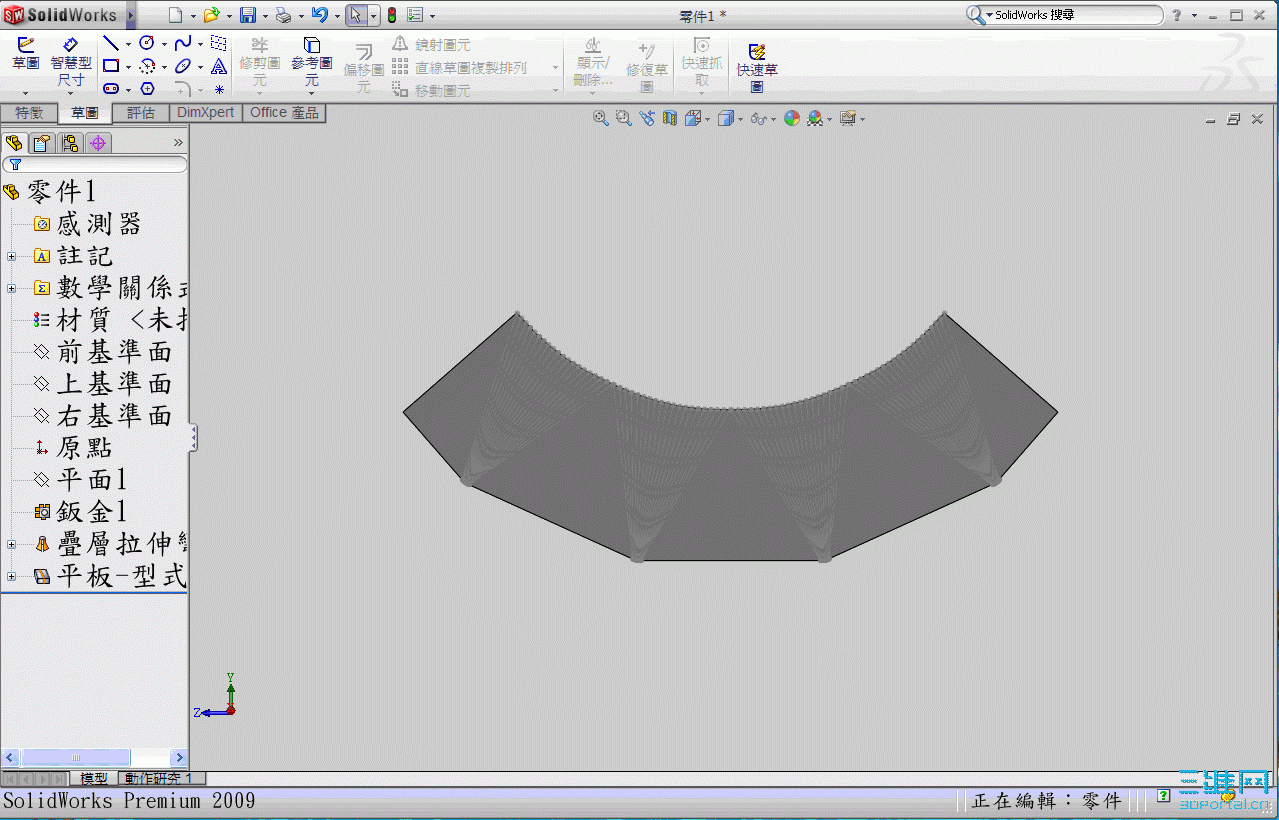Image resolution: width=1279 pixels, height=820 pixels.
Task: Expand the 註記 tree node
Action: 11,257
